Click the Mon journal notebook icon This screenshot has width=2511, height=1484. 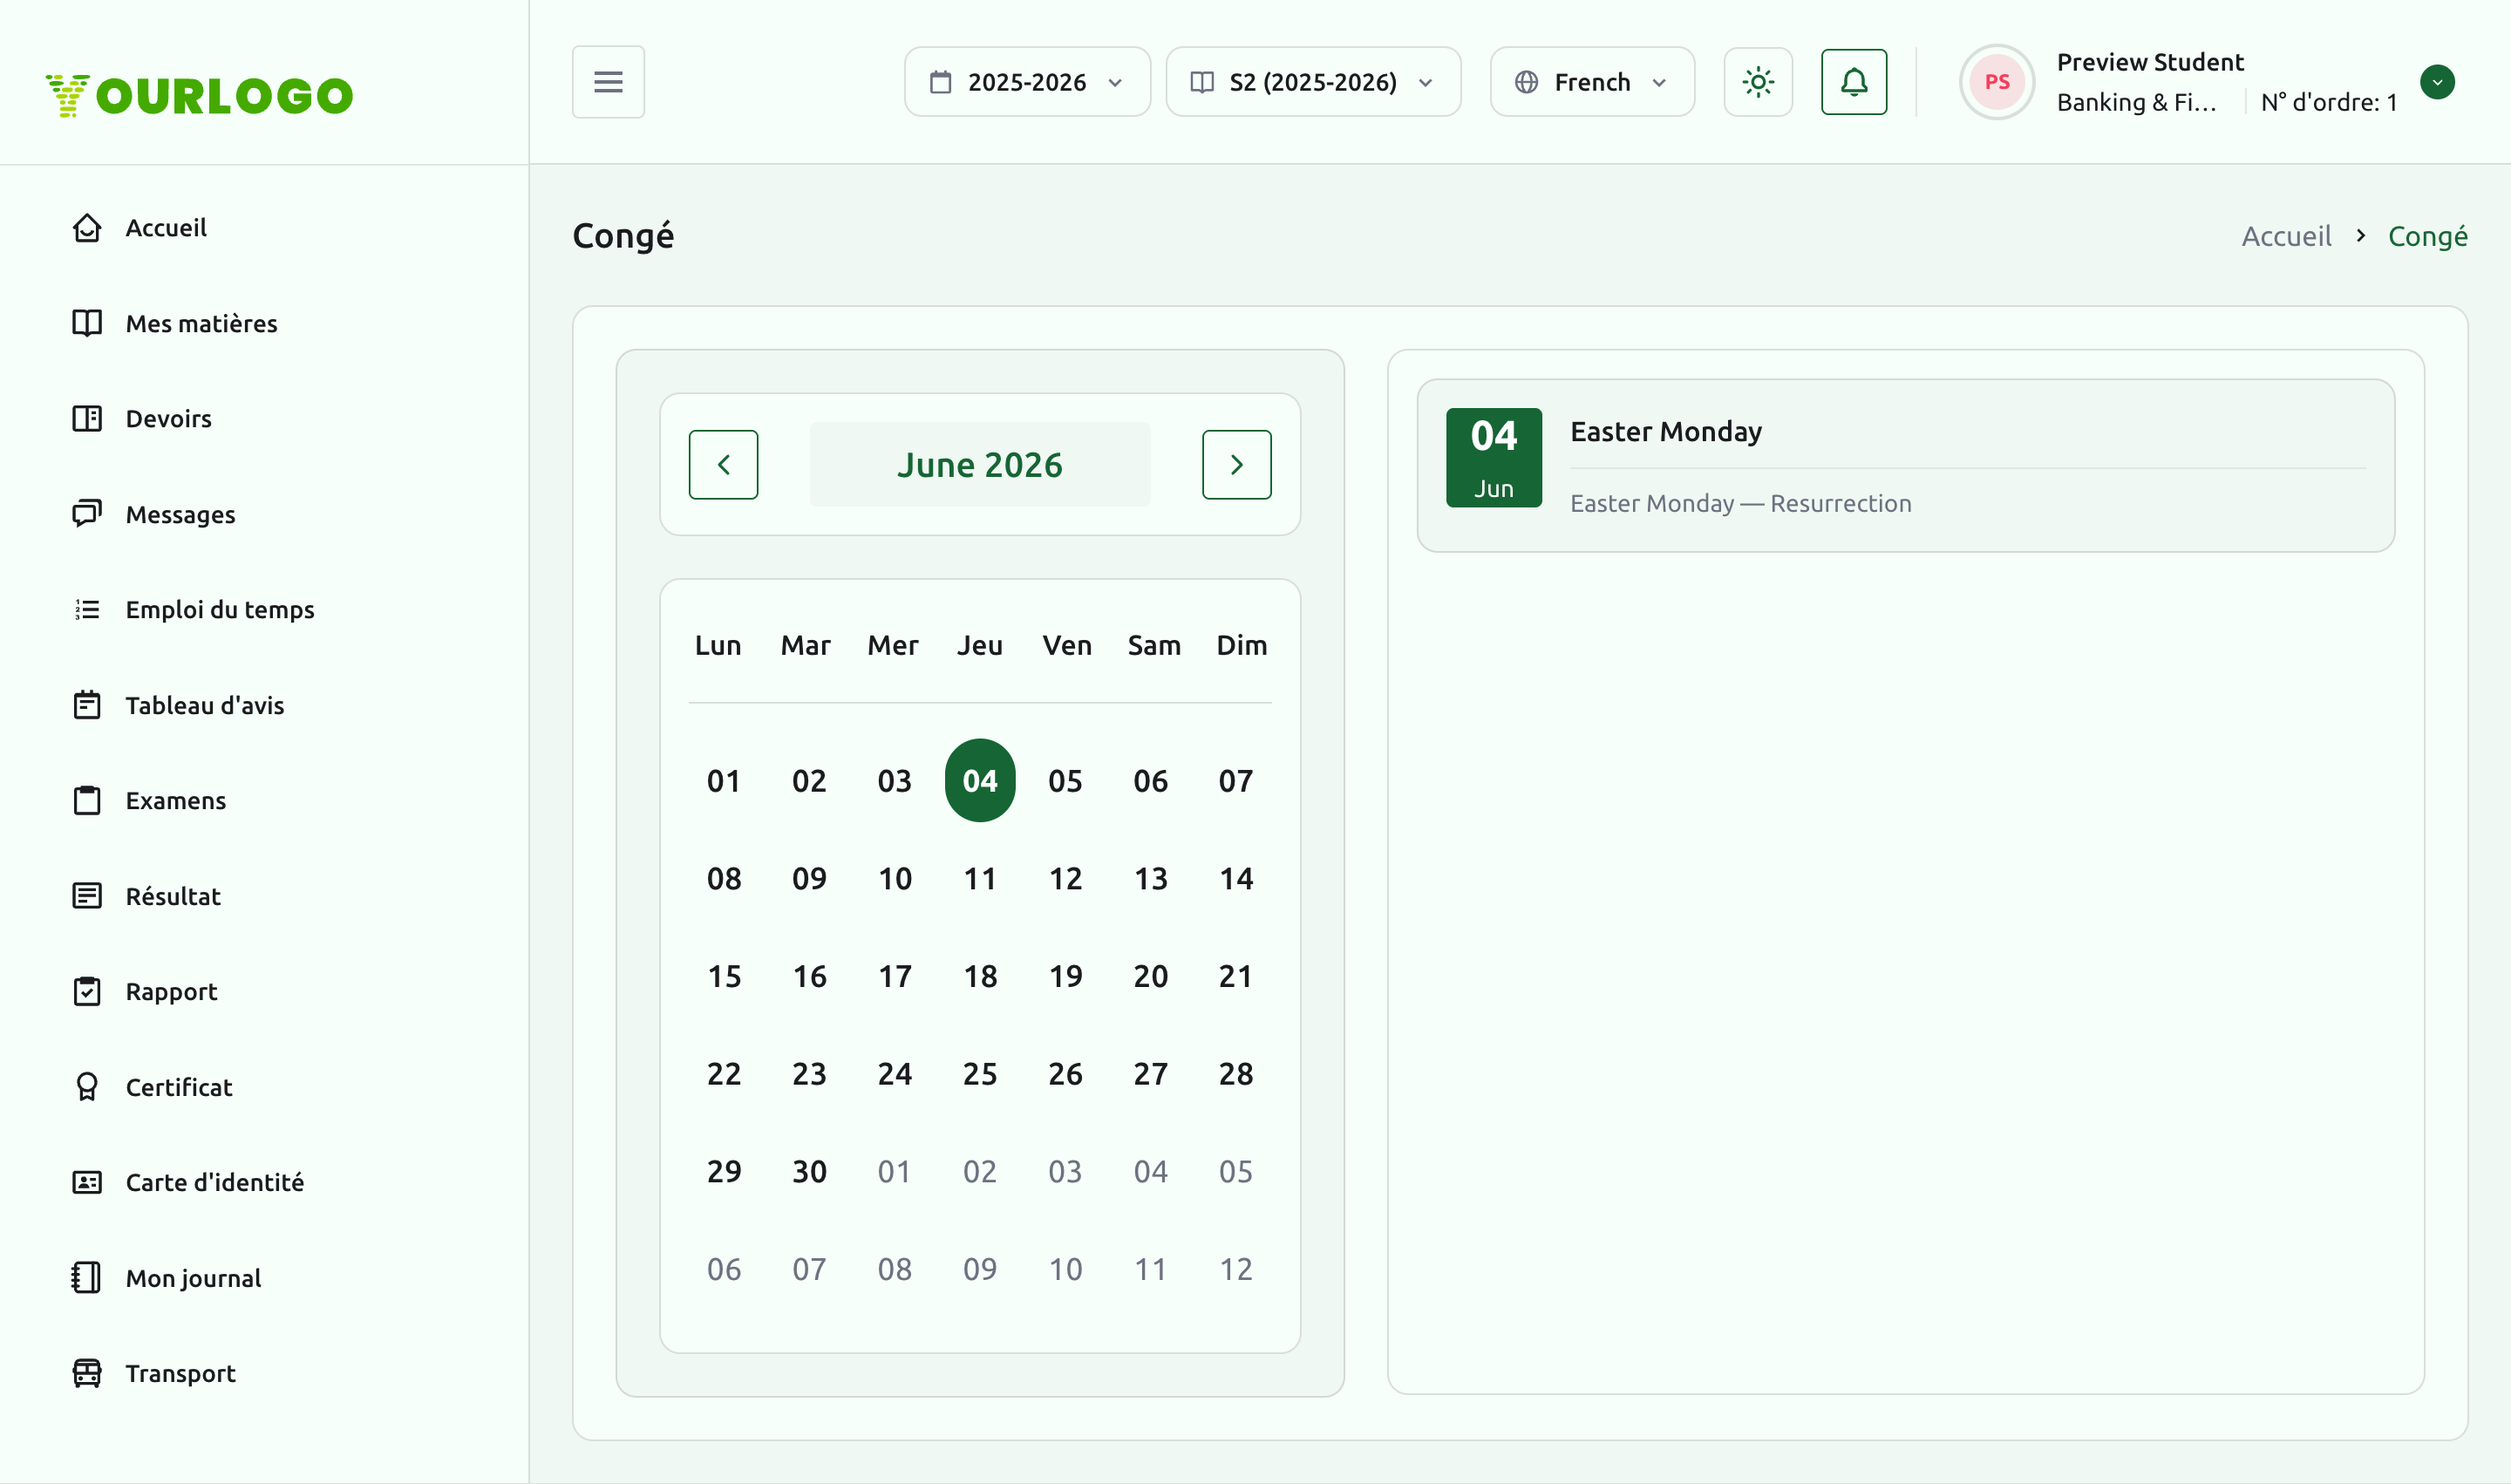click(x=87, y=1278)
